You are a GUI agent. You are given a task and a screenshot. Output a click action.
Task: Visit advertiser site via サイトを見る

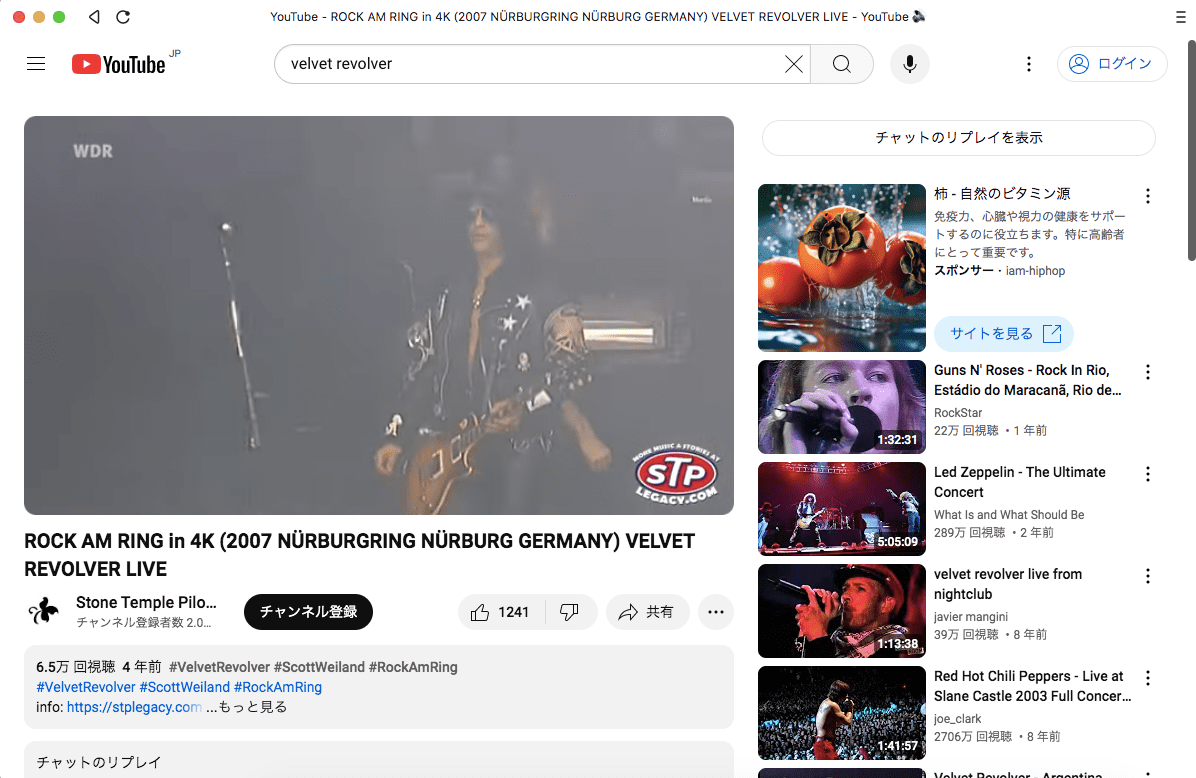tap(1004, 333)
